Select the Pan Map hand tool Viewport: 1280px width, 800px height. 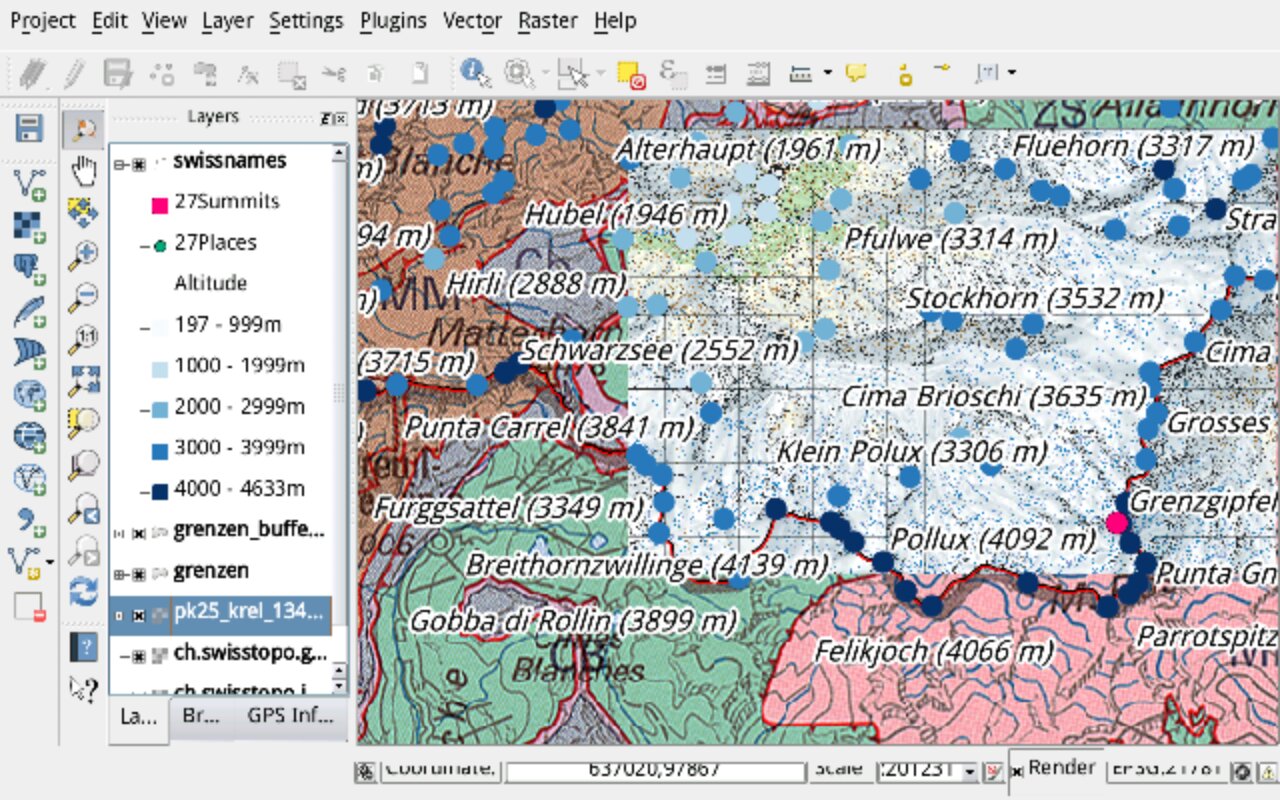tap(84, 171)
